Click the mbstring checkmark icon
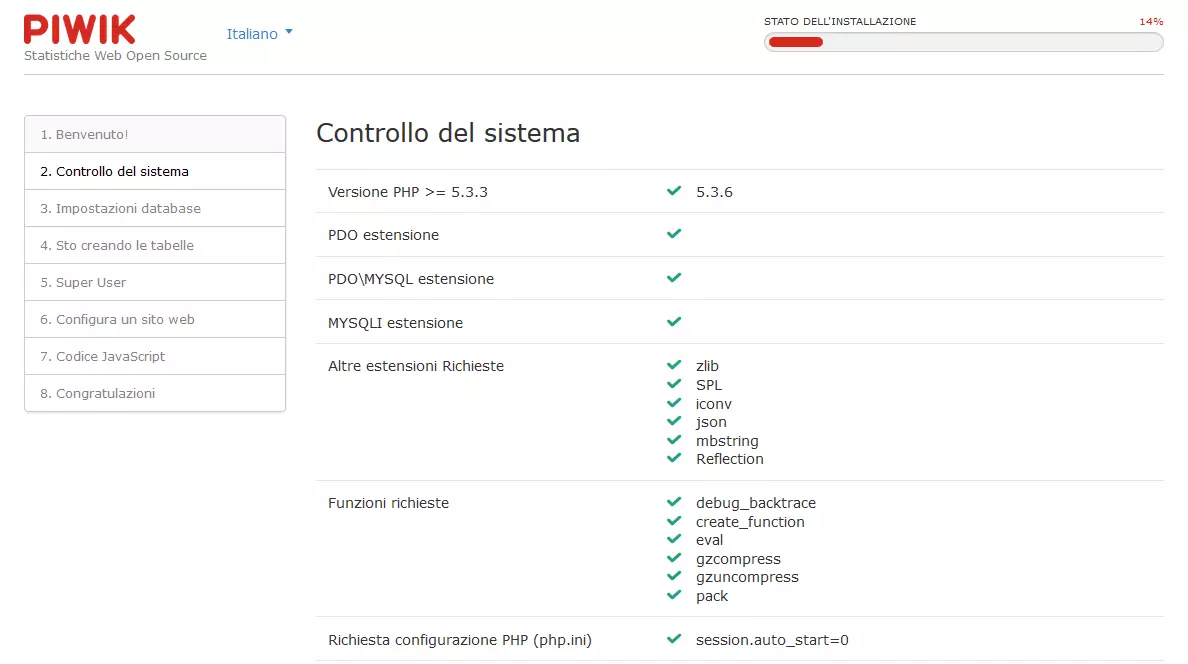The image size is (1188, 664). 674,440
